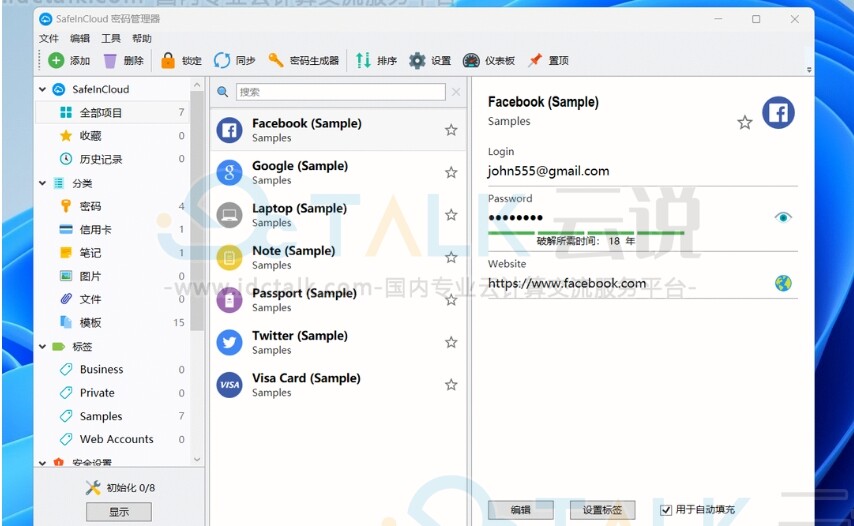Click the Pin to top (置顶) icon

(x=535, y=60)
